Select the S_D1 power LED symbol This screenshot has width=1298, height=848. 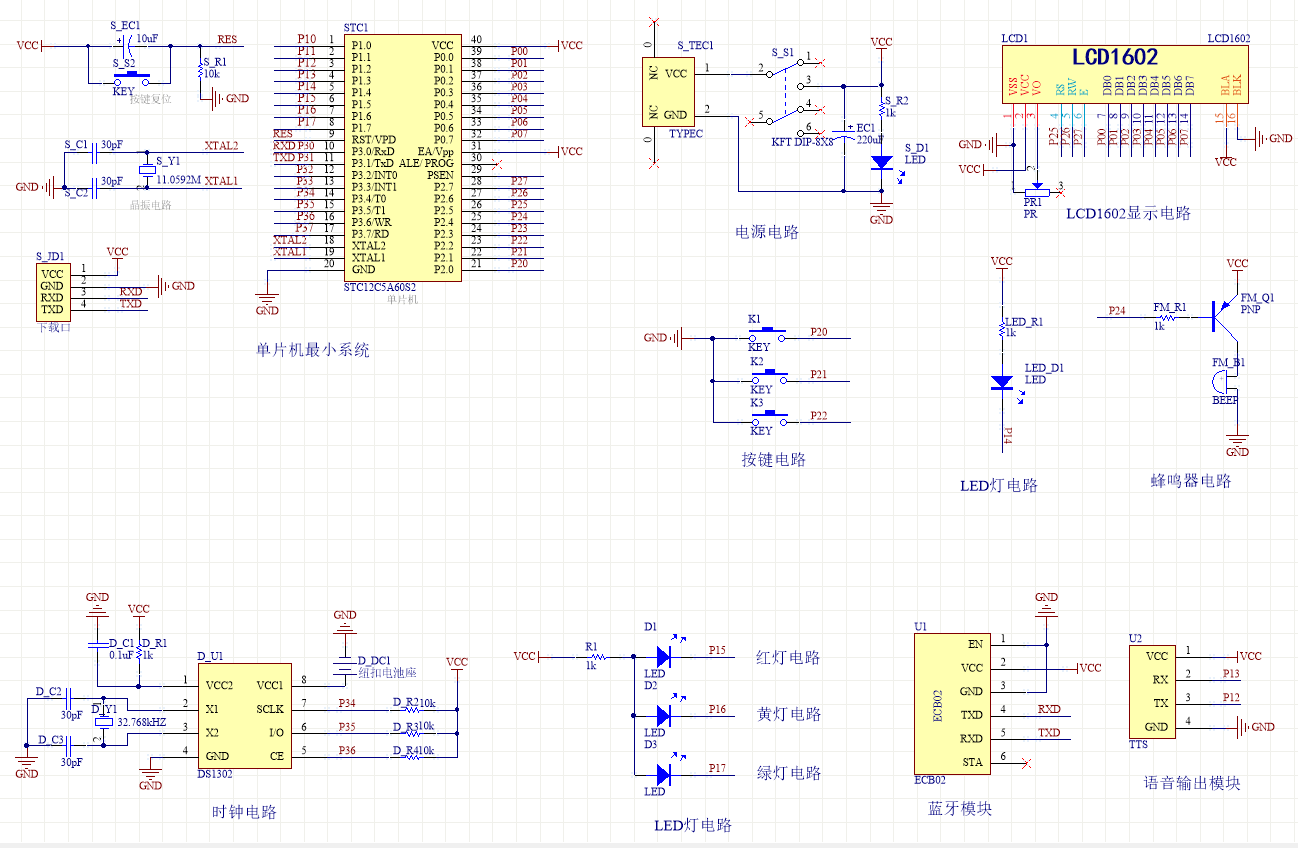tap(881, 161)
